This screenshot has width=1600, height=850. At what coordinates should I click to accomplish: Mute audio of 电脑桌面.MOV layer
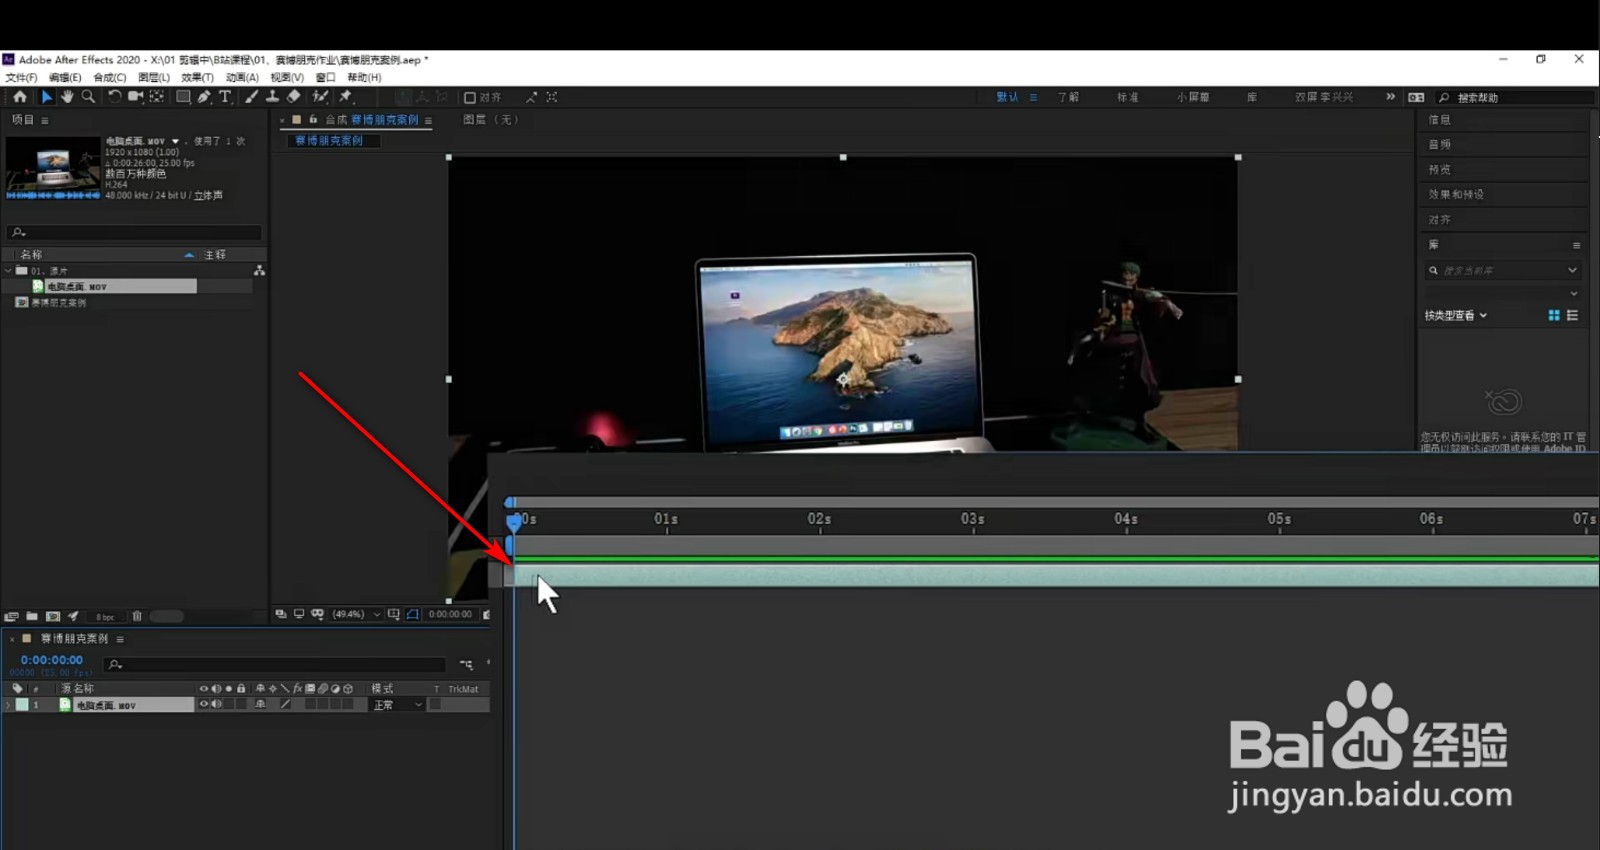(216, 704)
